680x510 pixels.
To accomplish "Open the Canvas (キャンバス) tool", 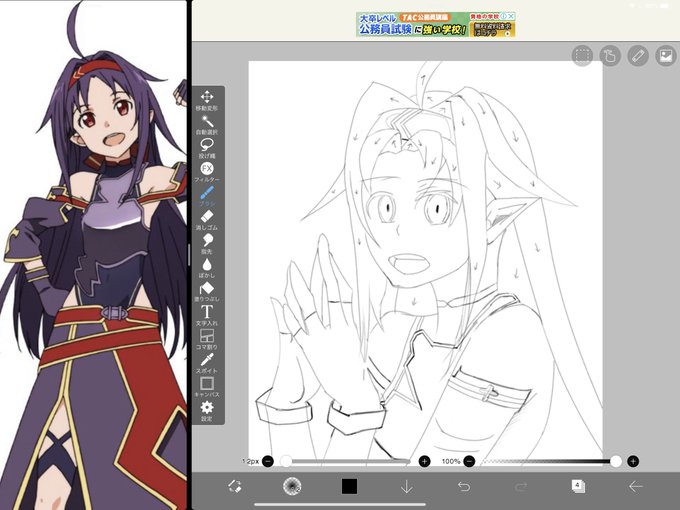I will coord(207,387).
